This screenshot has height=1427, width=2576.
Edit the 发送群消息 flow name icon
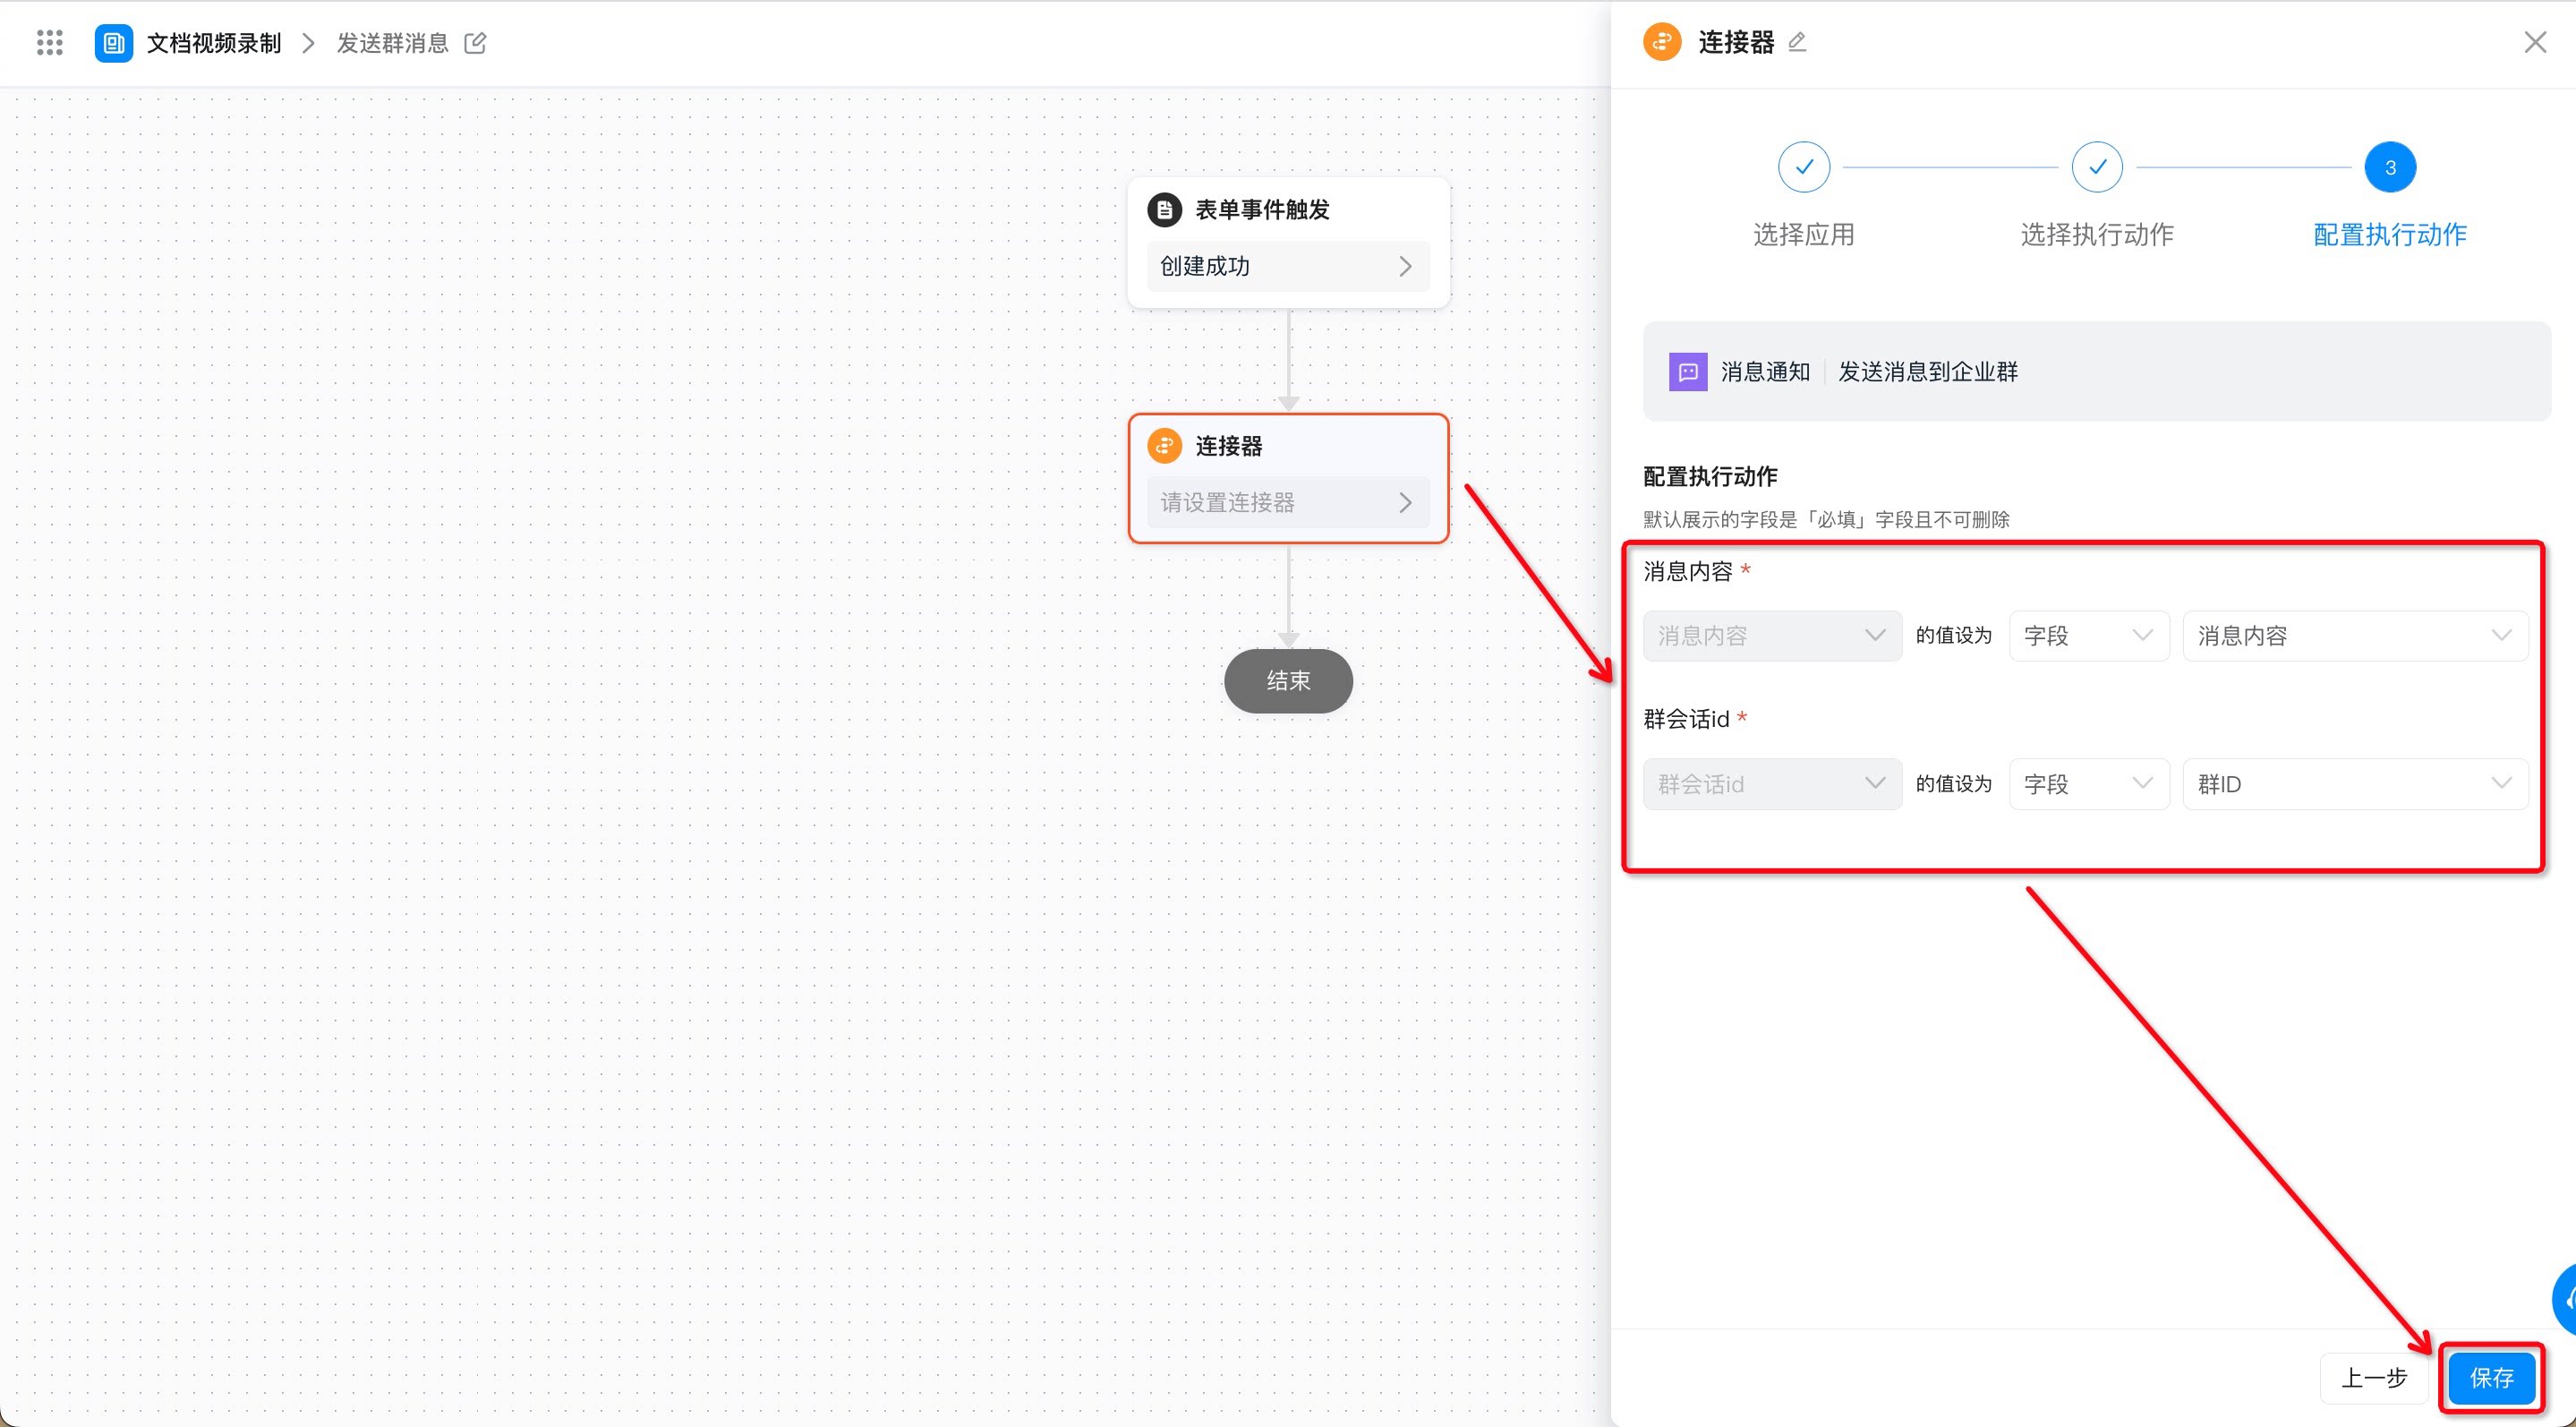click(x=475, y=43)
